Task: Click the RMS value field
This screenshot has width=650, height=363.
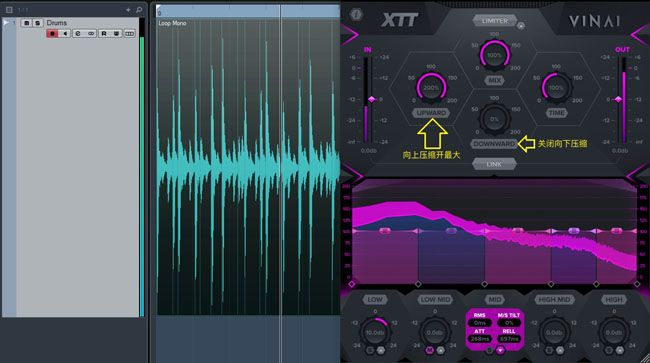Action: 480,323
